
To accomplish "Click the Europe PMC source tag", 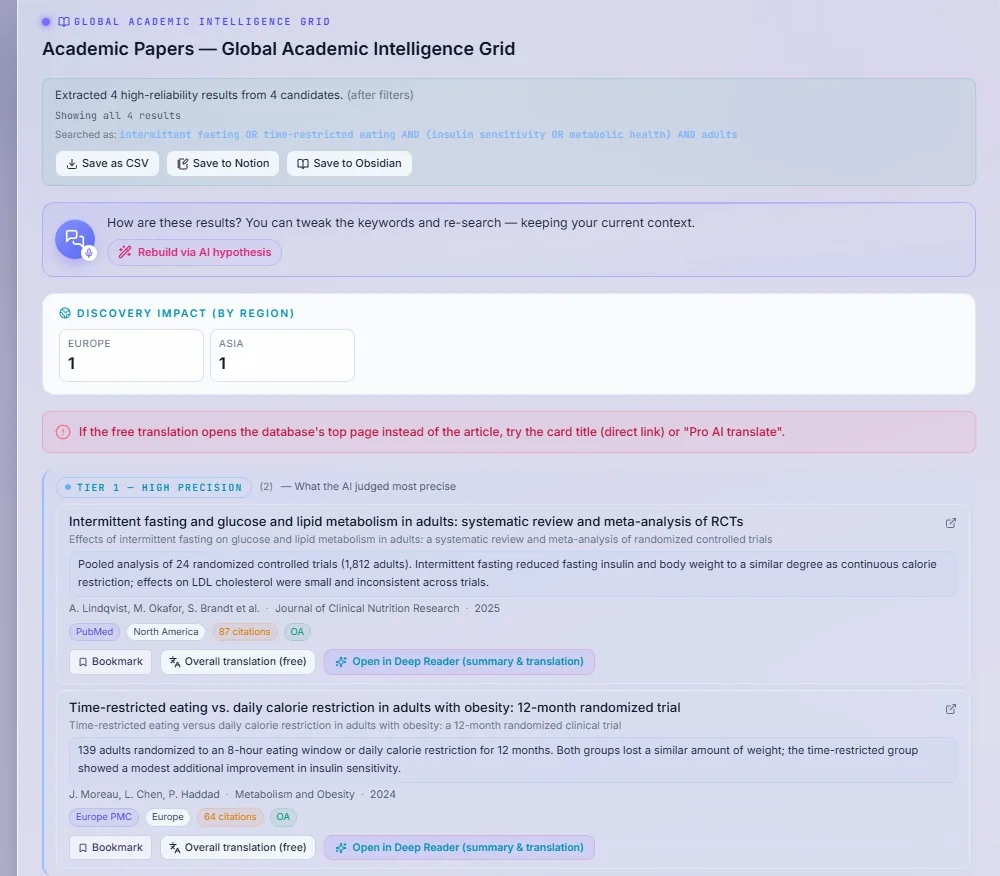I will coord(104,817).
